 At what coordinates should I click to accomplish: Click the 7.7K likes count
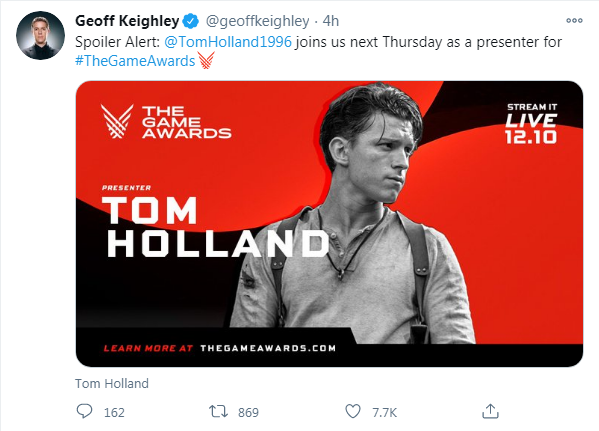coord(385,413)
